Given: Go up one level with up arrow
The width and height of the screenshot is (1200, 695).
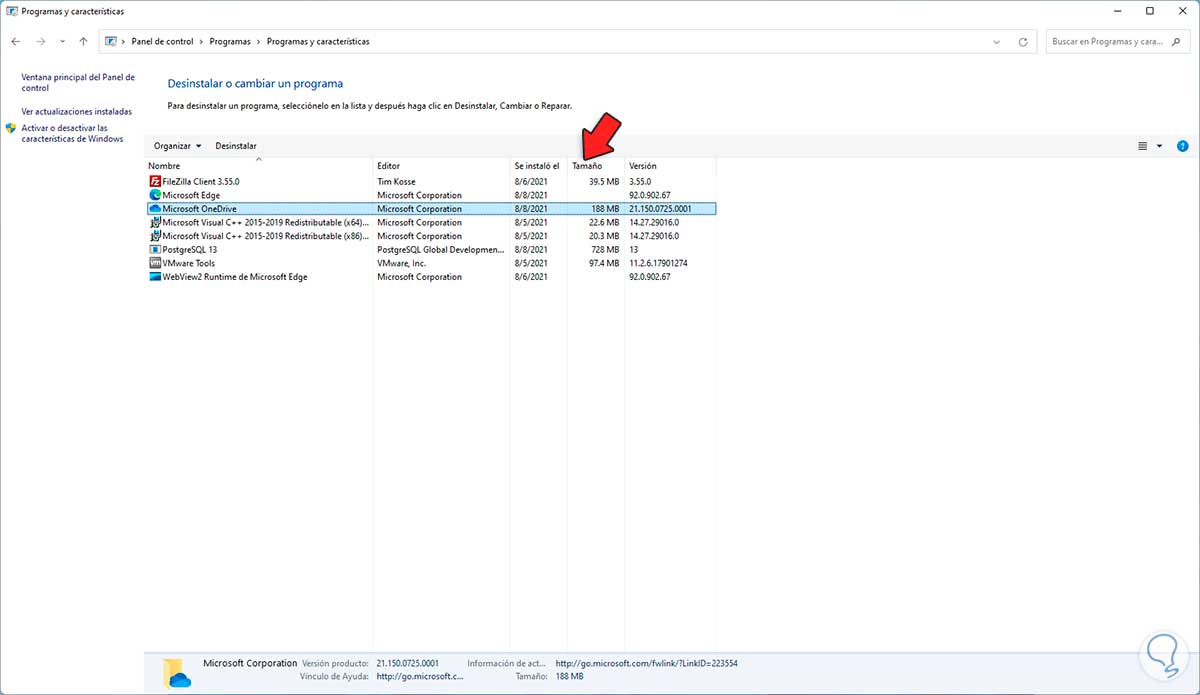Looking at the screenshot, I should [83, 42].
